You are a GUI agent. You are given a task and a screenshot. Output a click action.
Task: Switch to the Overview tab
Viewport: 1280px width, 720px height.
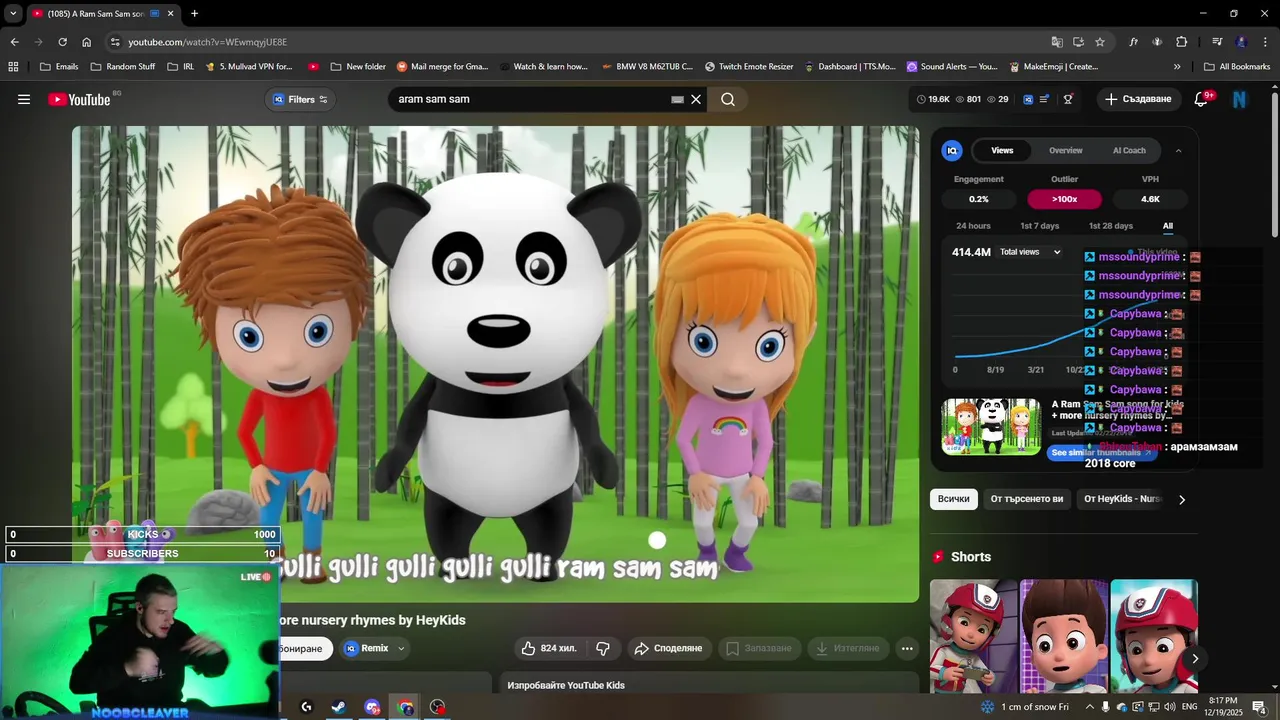pos(1065,150)
